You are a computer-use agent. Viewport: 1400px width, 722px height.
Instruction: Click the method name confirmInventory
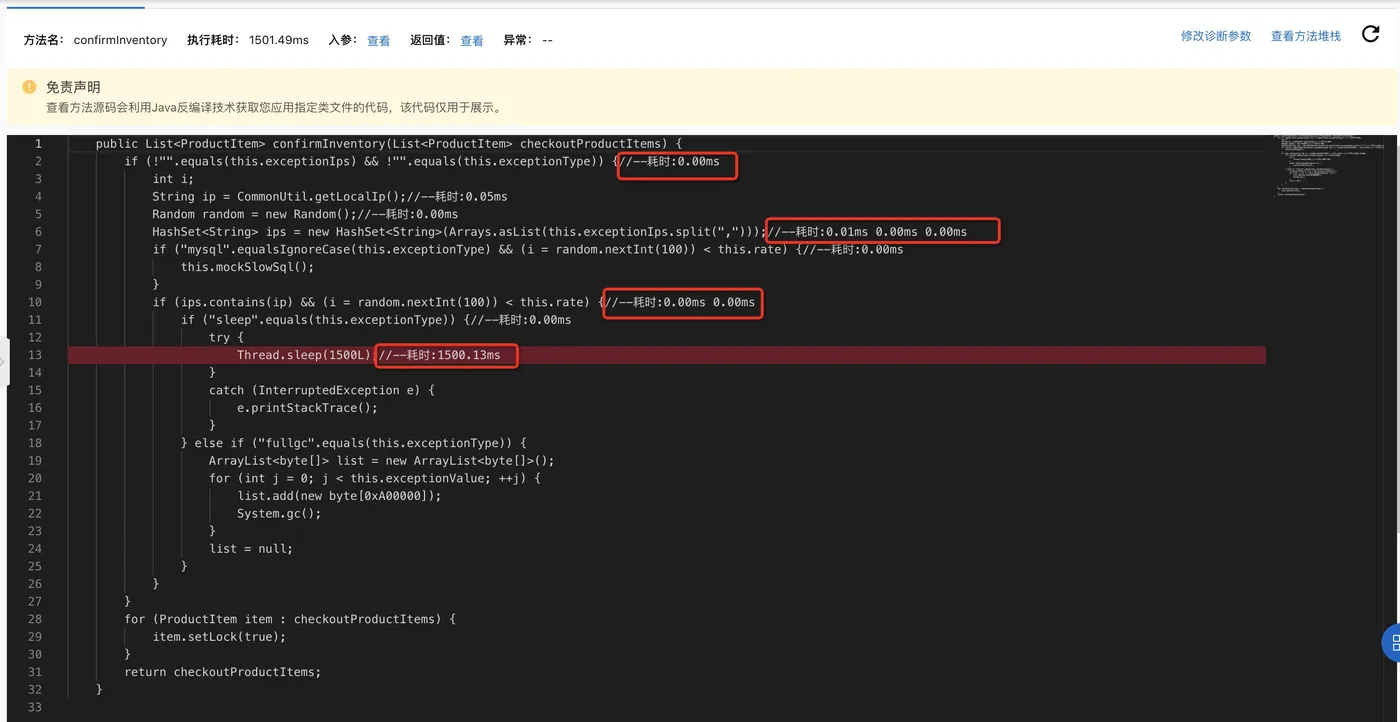(x=120, y=41)
